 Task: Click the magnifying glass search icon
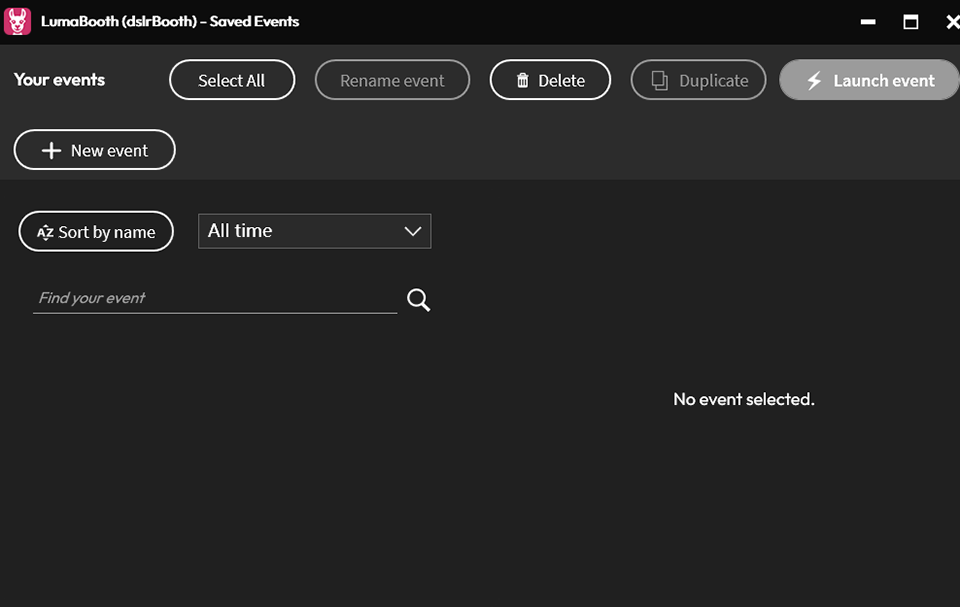419,300
